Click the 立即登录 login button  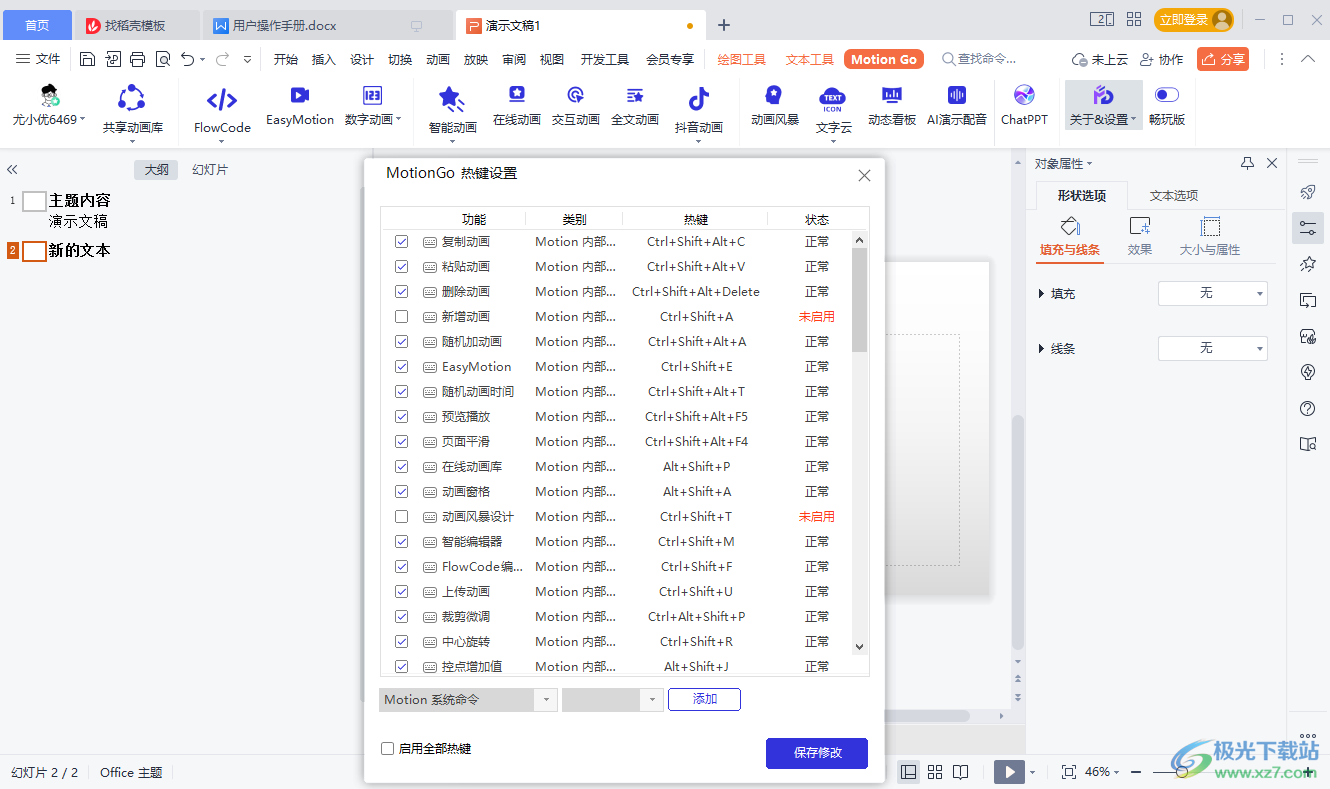[x=1193, y=20]
